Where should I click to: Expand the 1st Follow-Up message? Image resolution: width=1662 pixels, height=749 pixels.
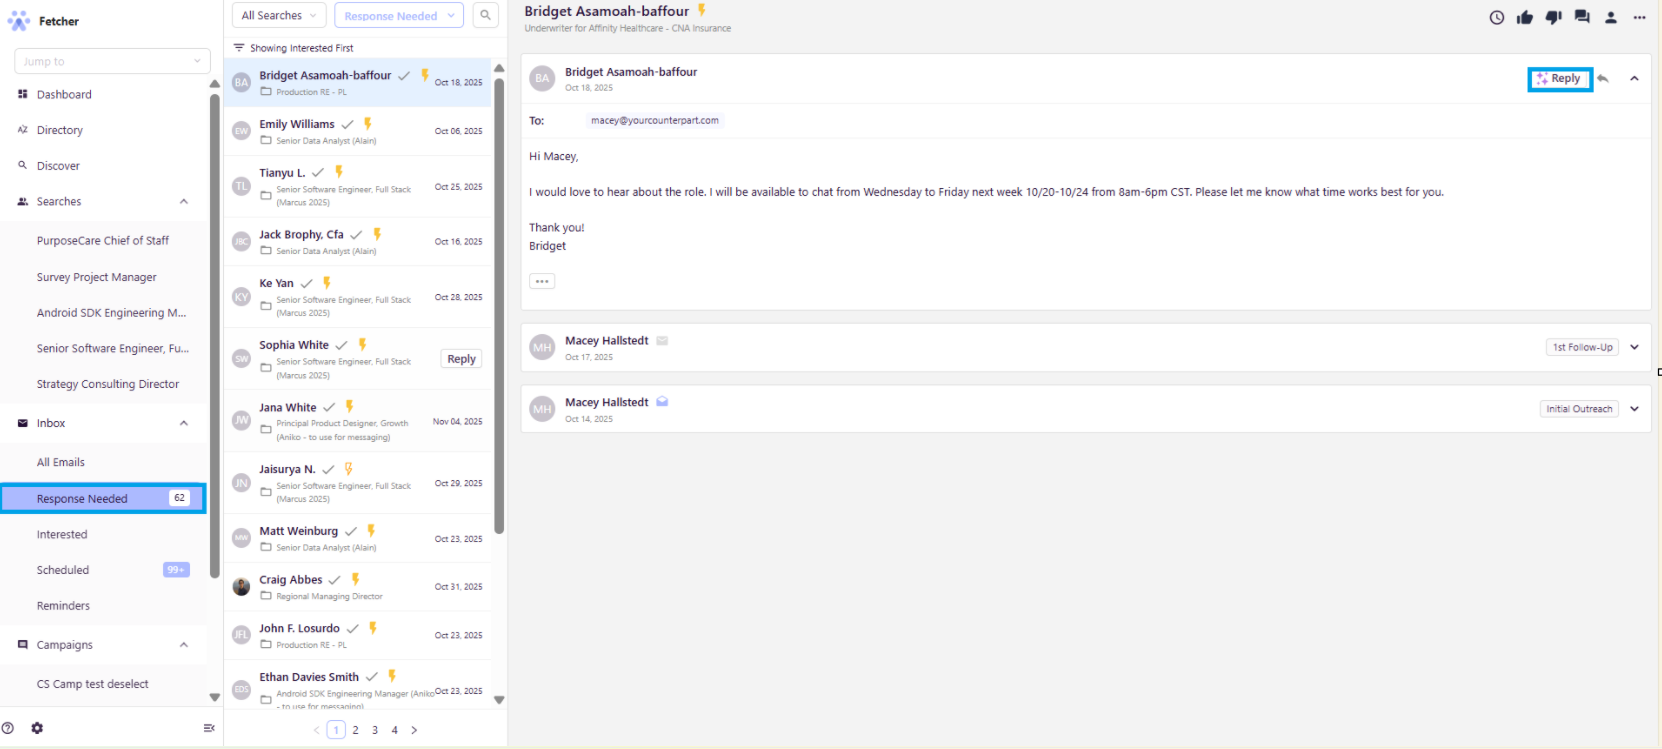click(x=1634, y=347)
